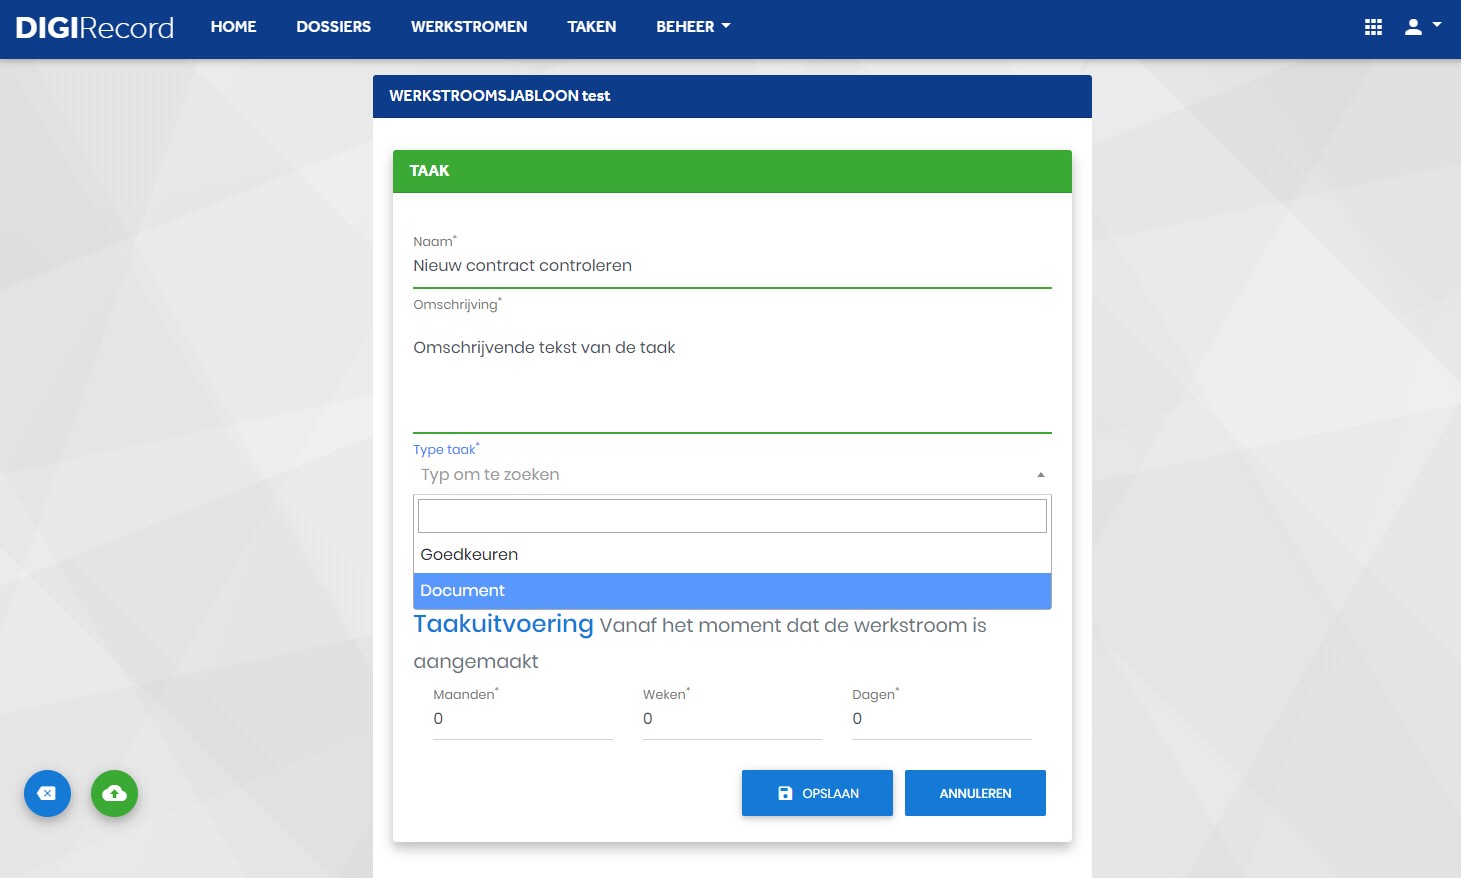Viewport: 1461px width, 878px height.
Task: Click the Opslaan button
Action: 817,793
